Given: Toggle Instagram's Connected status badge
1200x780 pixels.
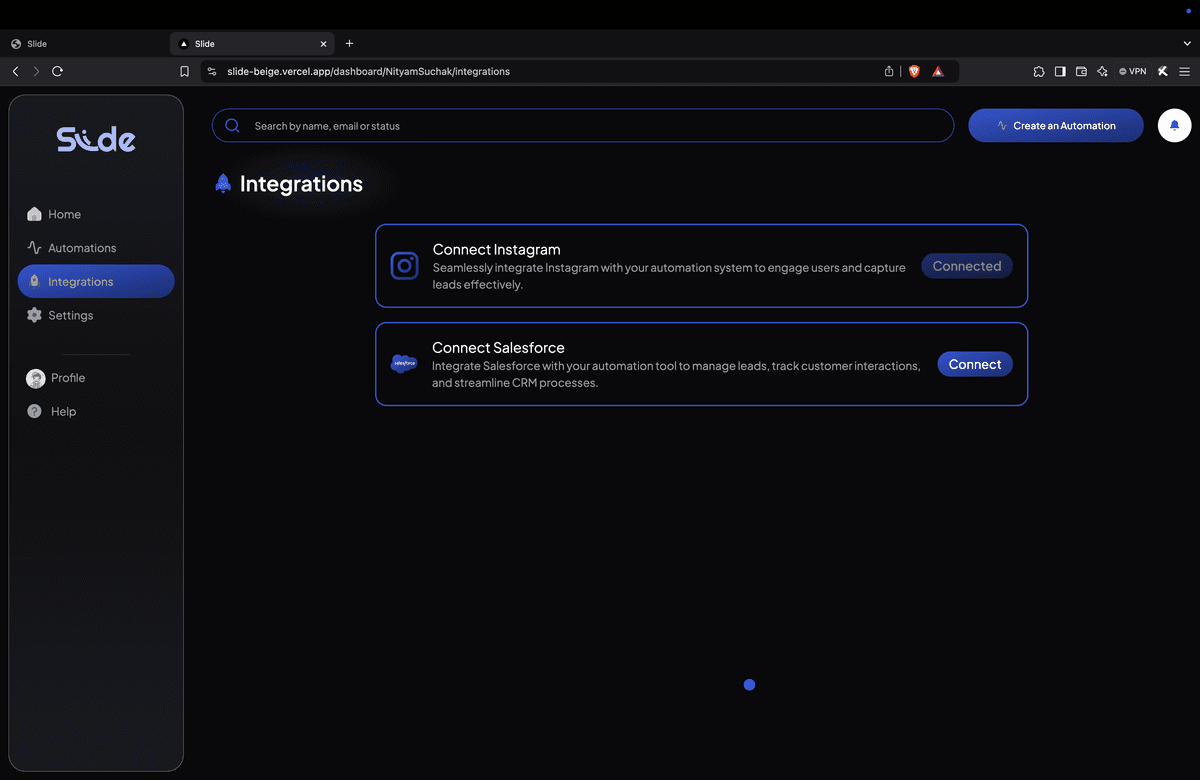Looking at the screenshot, I should click(966, 265).
